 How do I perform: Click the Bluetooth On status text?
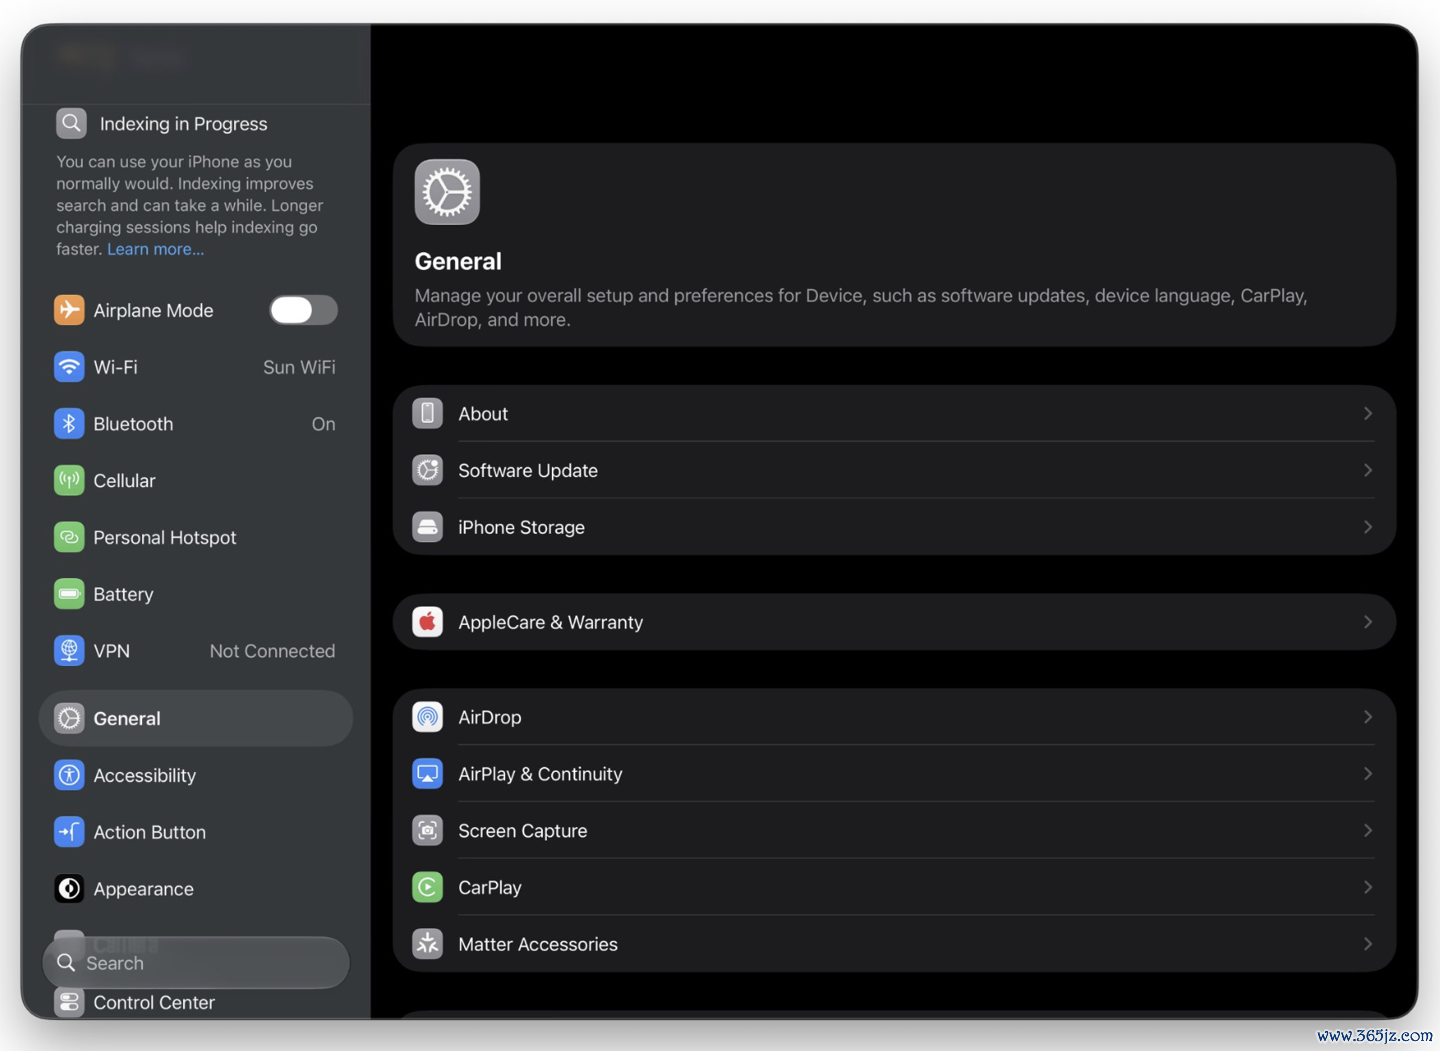(323, 424)
